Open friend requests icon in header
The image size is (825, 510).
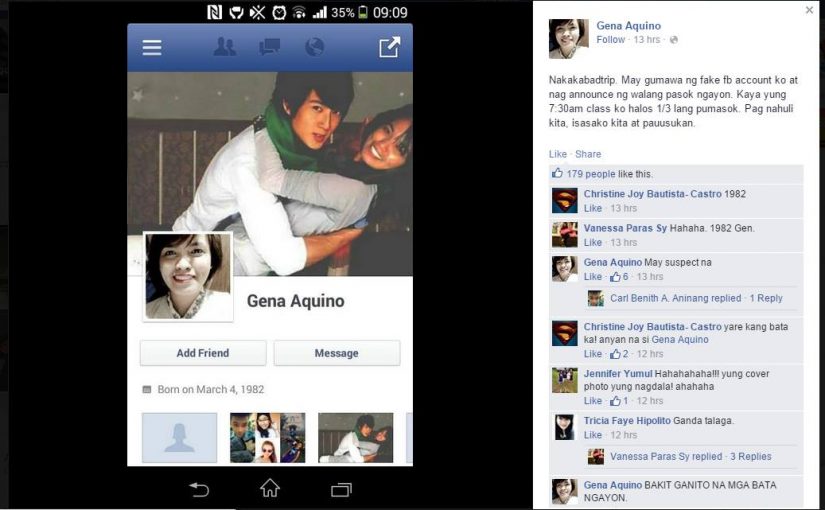[x=225, y=47]
